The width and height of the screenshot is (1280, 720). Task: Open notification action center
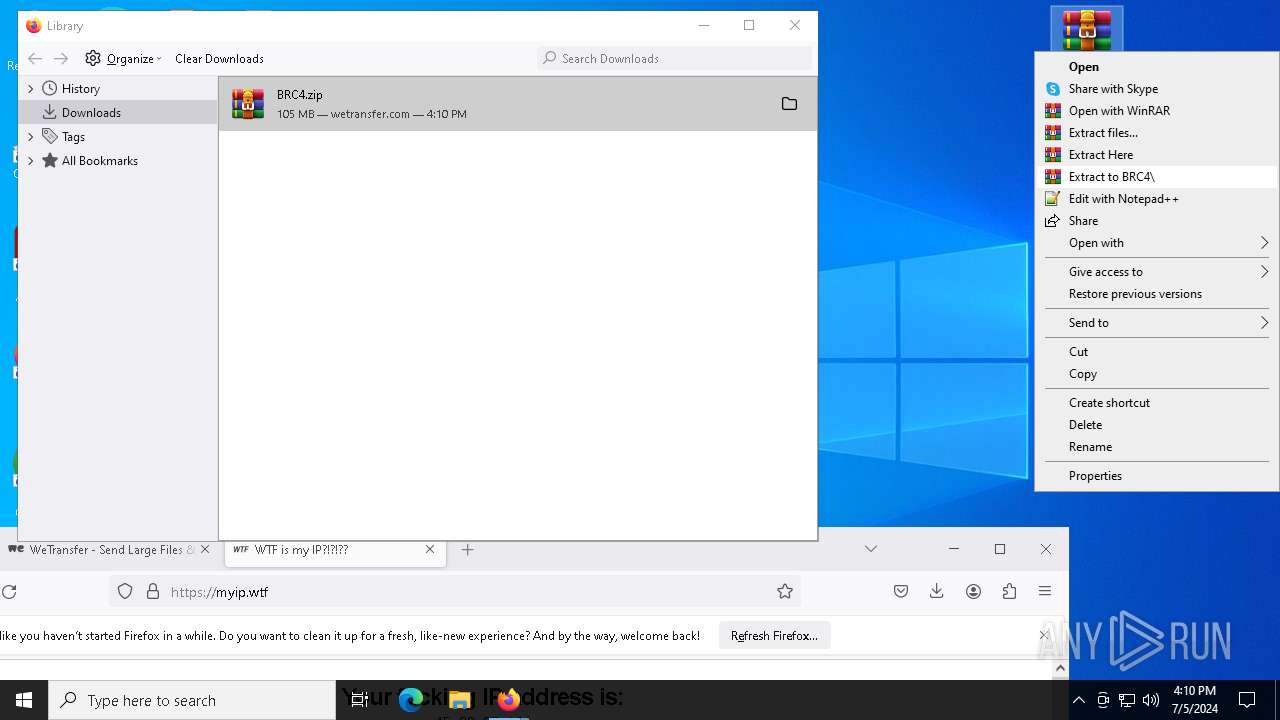coord(1247,700)
